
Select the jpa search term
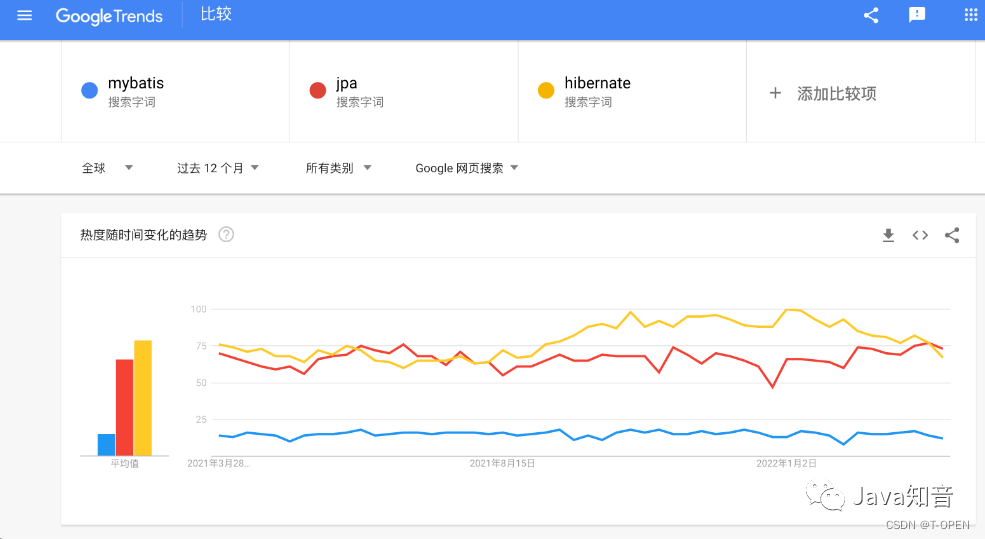[x=346, y=83]
